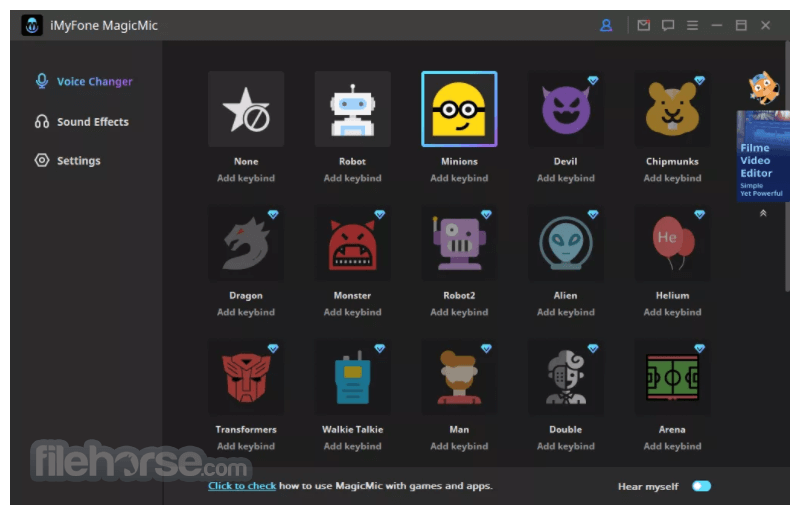The width and height of the screenshot is (799, 512).
Task: Open the mail notification icon
Action: pyautogui.click(x=644, y=25)
